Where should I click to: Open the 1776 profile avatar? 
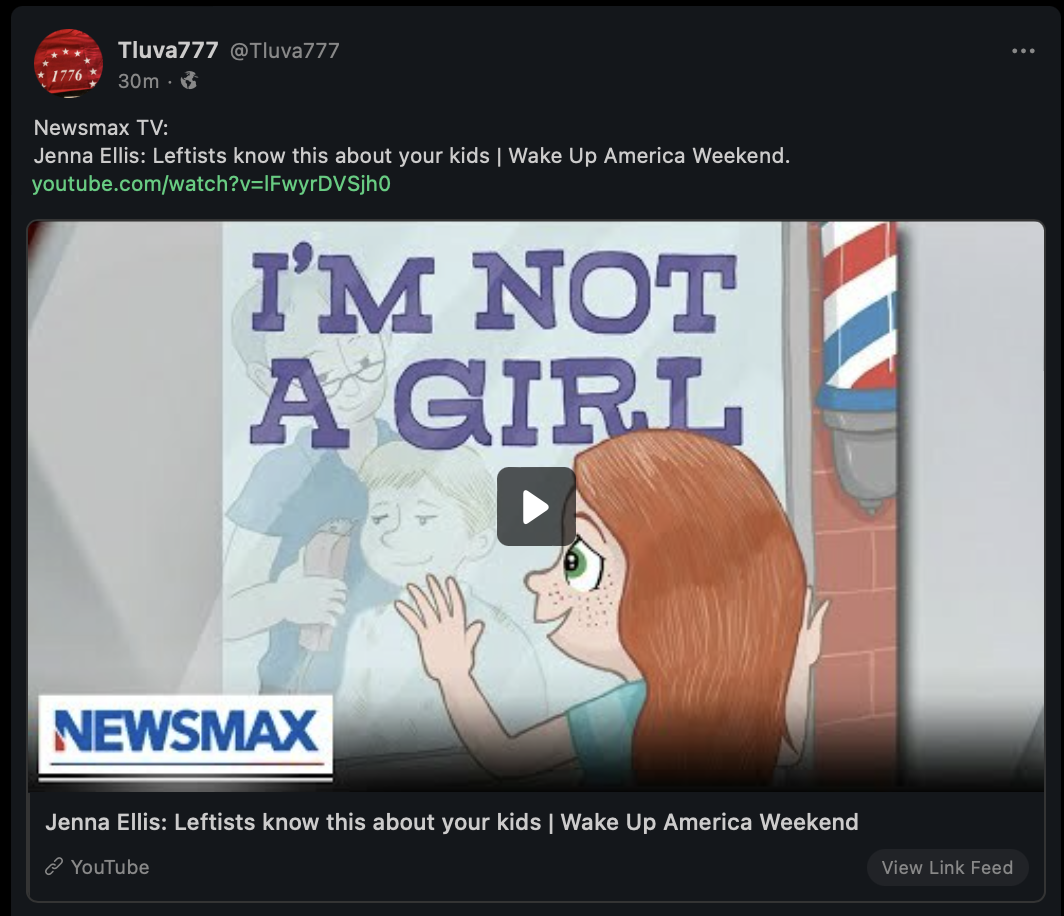[68, 64]
